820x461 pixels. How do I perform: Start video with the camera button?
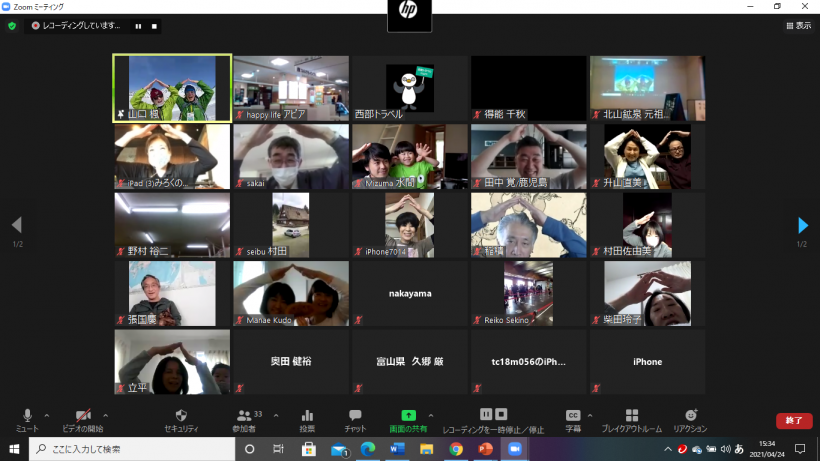84,419
